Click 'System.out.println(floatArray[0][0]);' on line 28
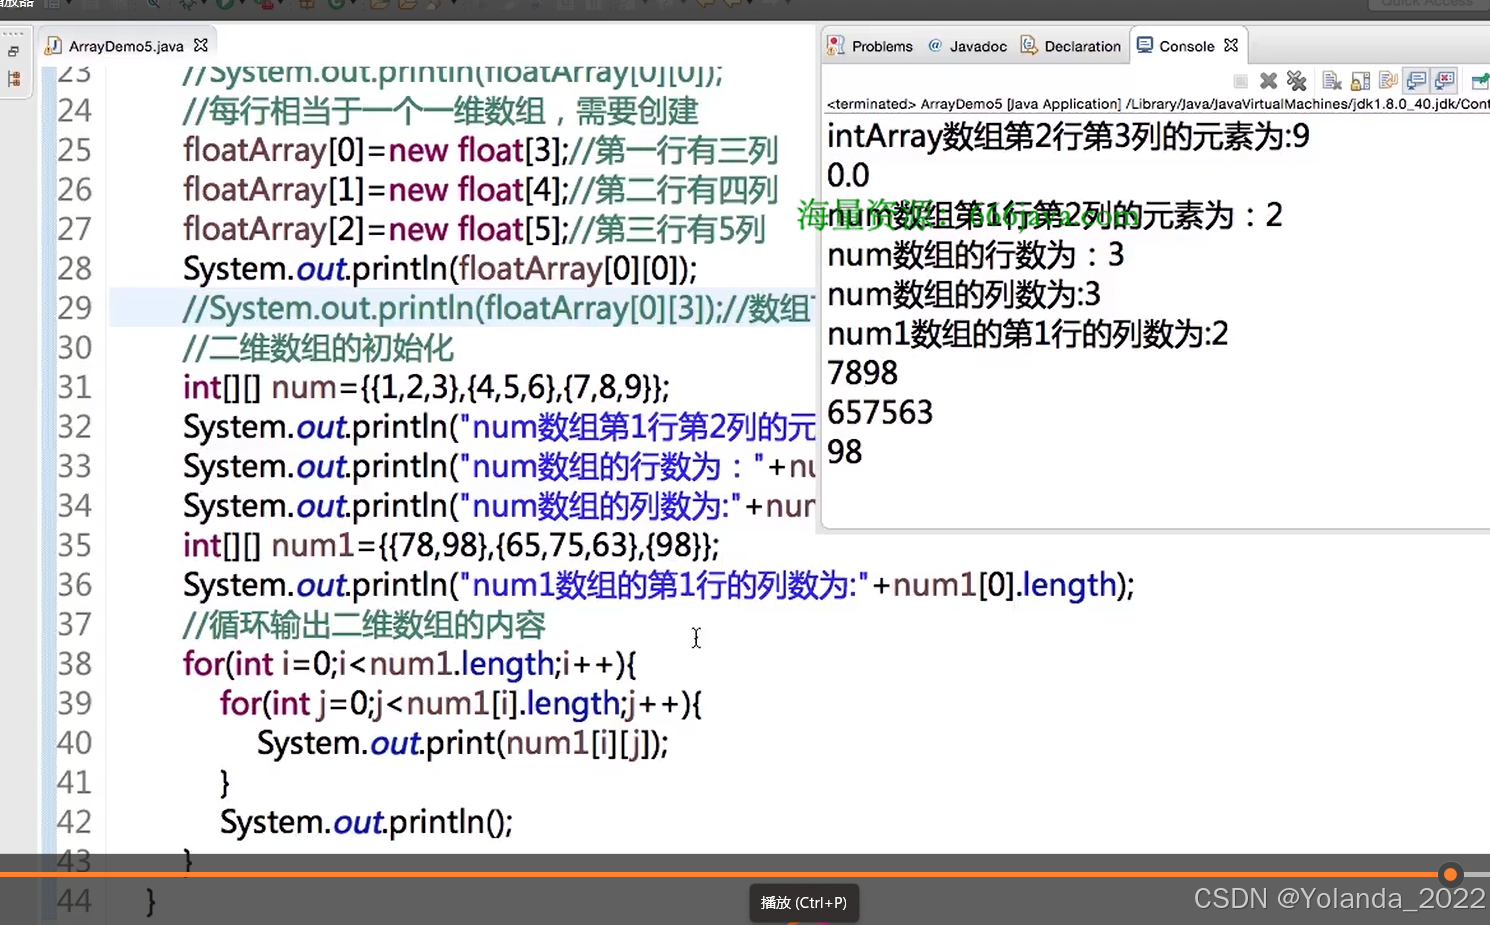The height and width of the screenshot is (925, 1490). click(440, 269)
